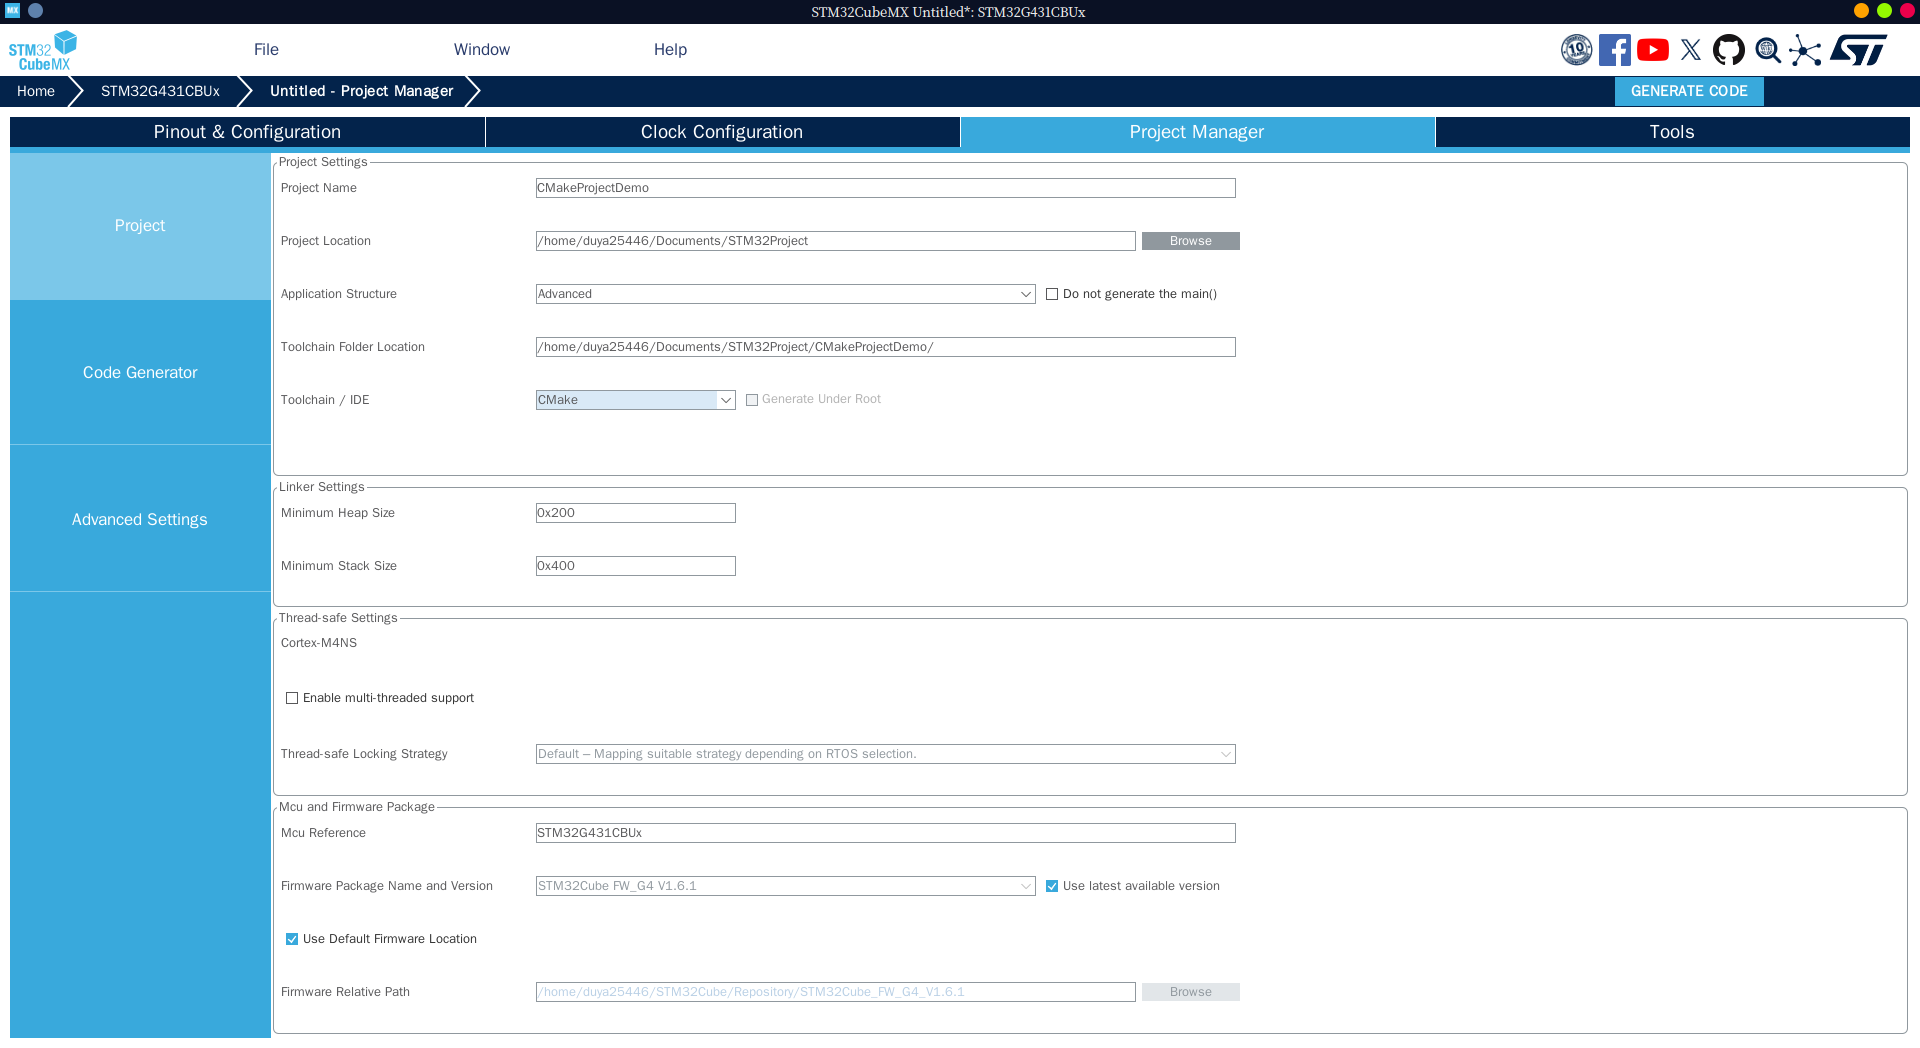Open Thread-safe Locking Strategy dropdown

[885, 754]
